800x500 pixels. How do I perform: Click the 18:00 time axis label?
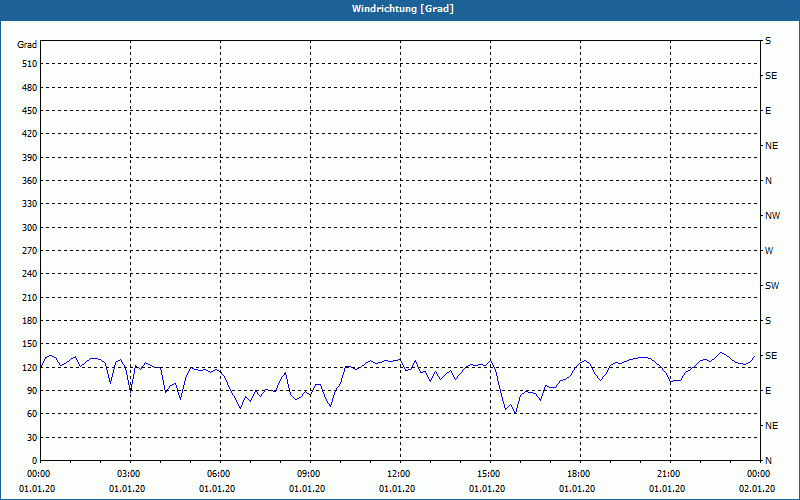pyautogui.click(x=580, y=474)
